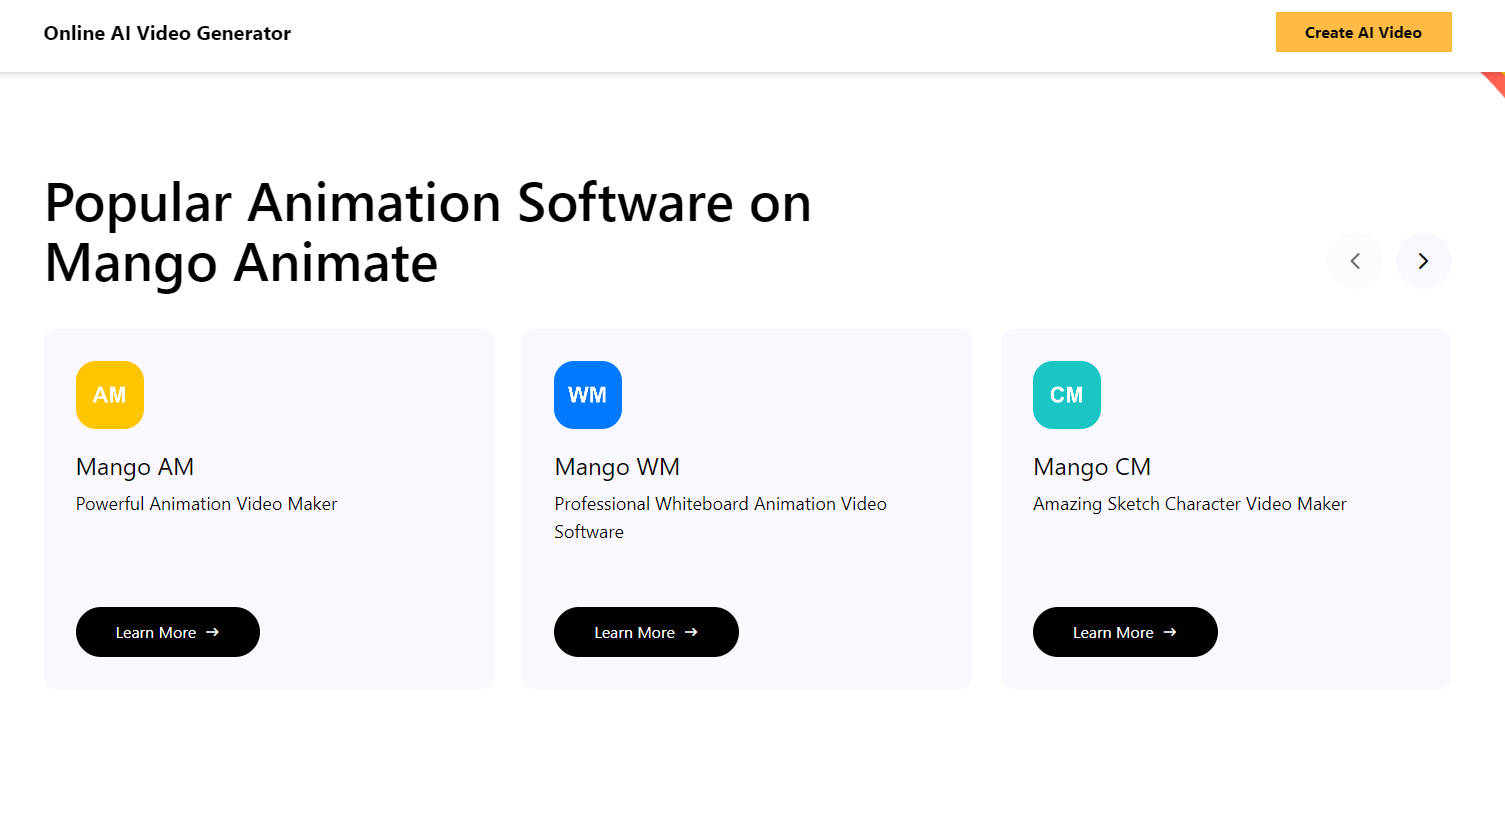Click the teal CM app icon

pyautogui.click(x=1067, y=395)
